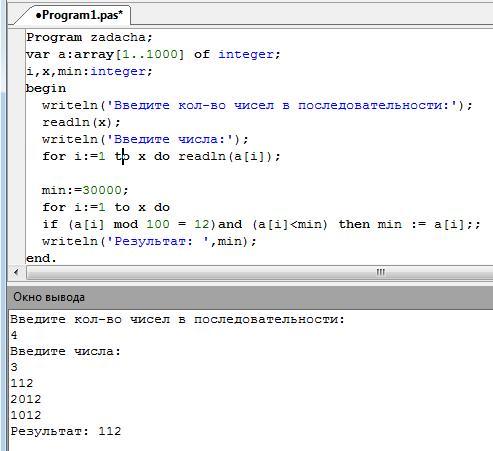Place cursor on 'Program zadacha;' line
Viewport: 493px width, 451px height.
89,37
